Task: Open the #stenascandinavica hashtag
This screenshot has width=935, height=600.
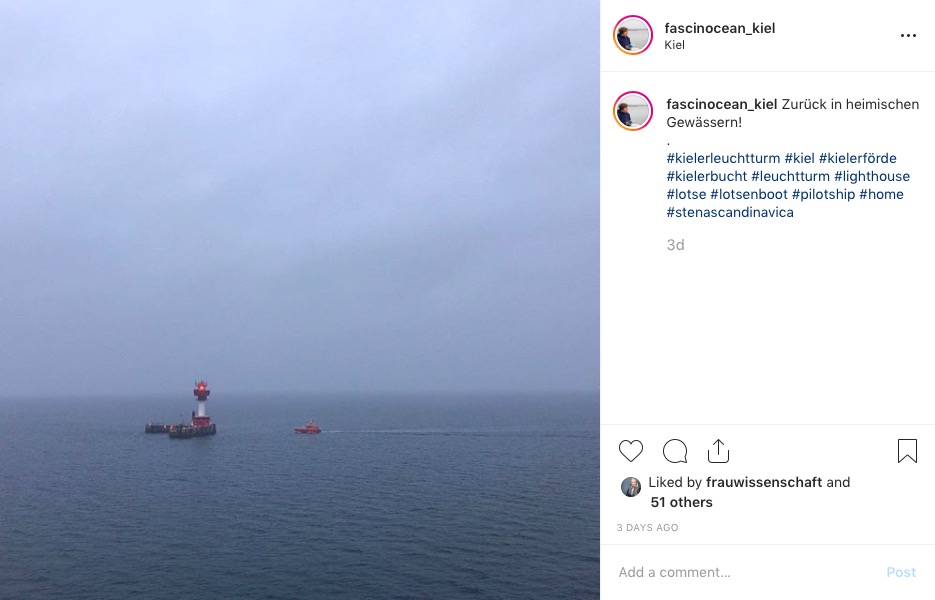Action: [x=730, y=212]
